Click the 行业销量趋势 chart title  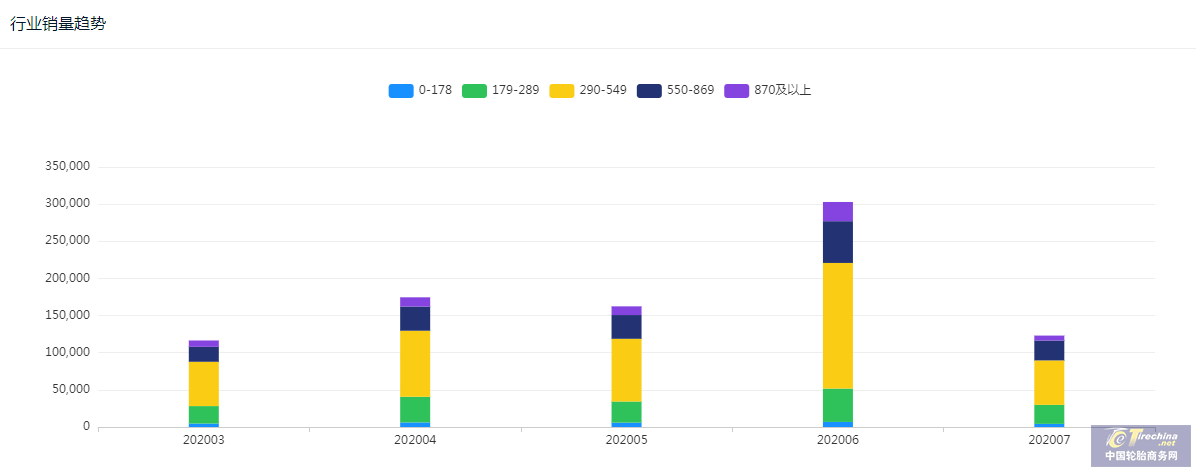tap(58, 24)
